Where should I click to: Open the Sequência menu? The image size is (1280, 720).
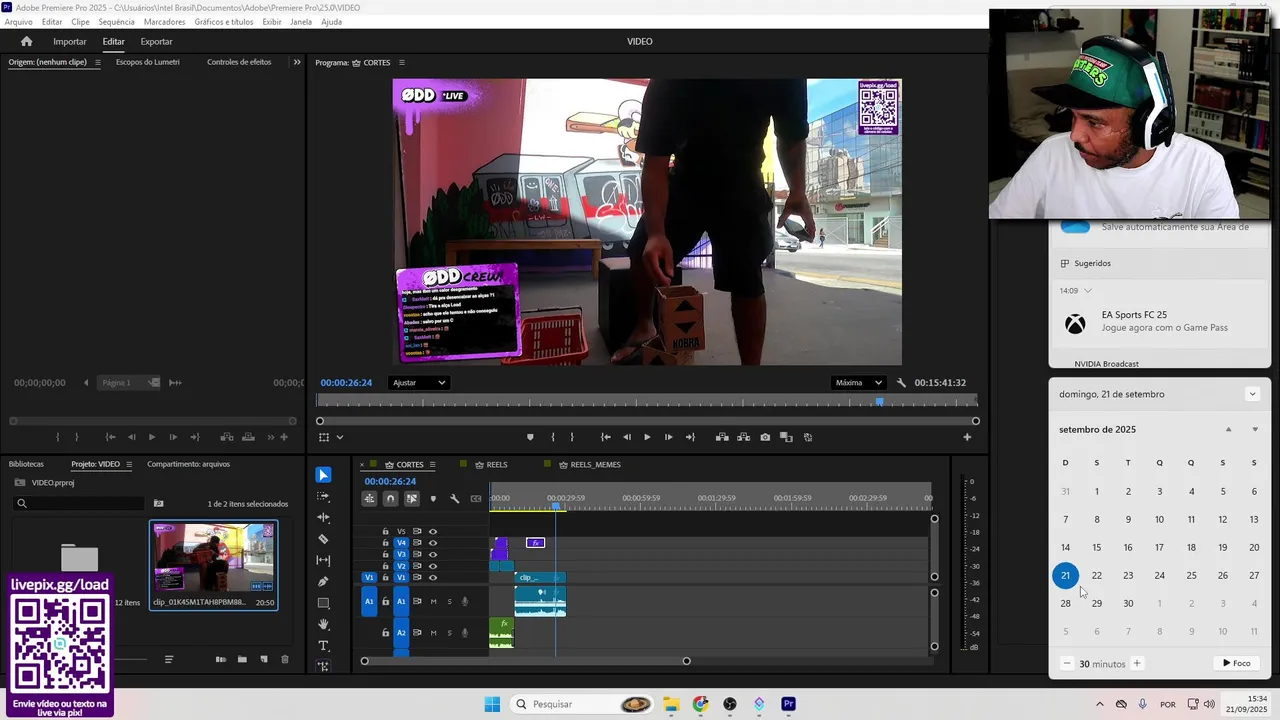pyautogui.click(x=116, y=22)
